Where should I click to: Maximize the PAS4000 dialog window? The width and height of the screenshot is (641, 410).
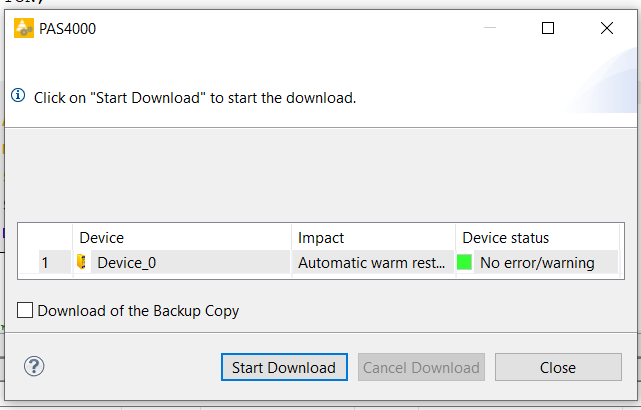tap(548, 28)
